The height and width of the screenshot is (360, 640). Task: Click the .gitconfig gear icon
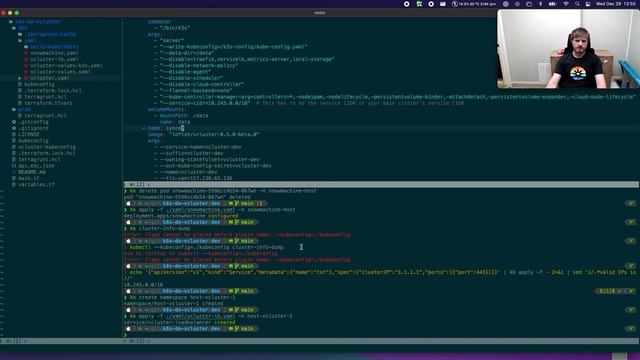point(14,122)
